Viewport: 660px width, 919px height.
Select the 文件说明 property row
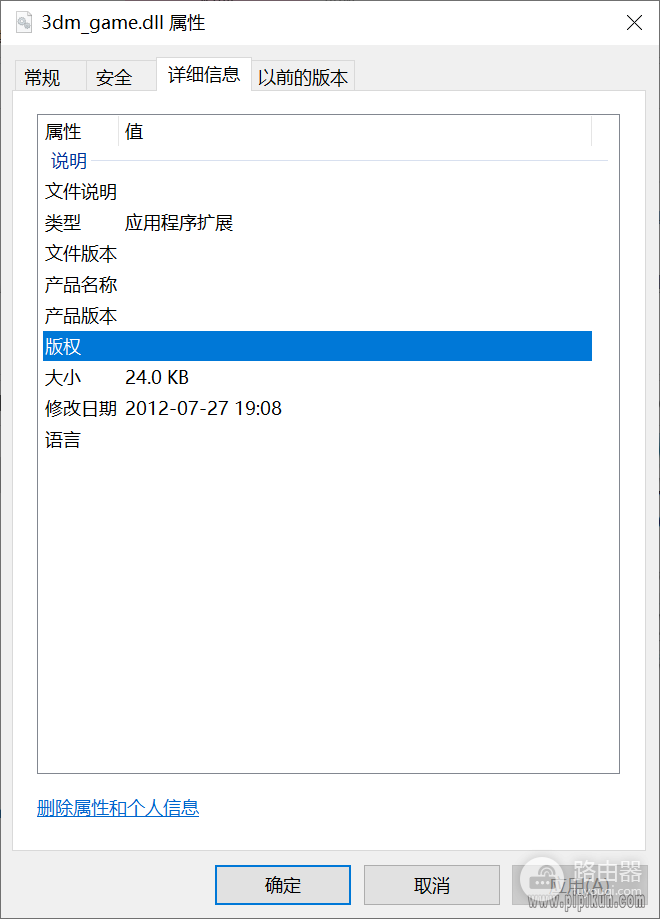click(x=81, y=192)
